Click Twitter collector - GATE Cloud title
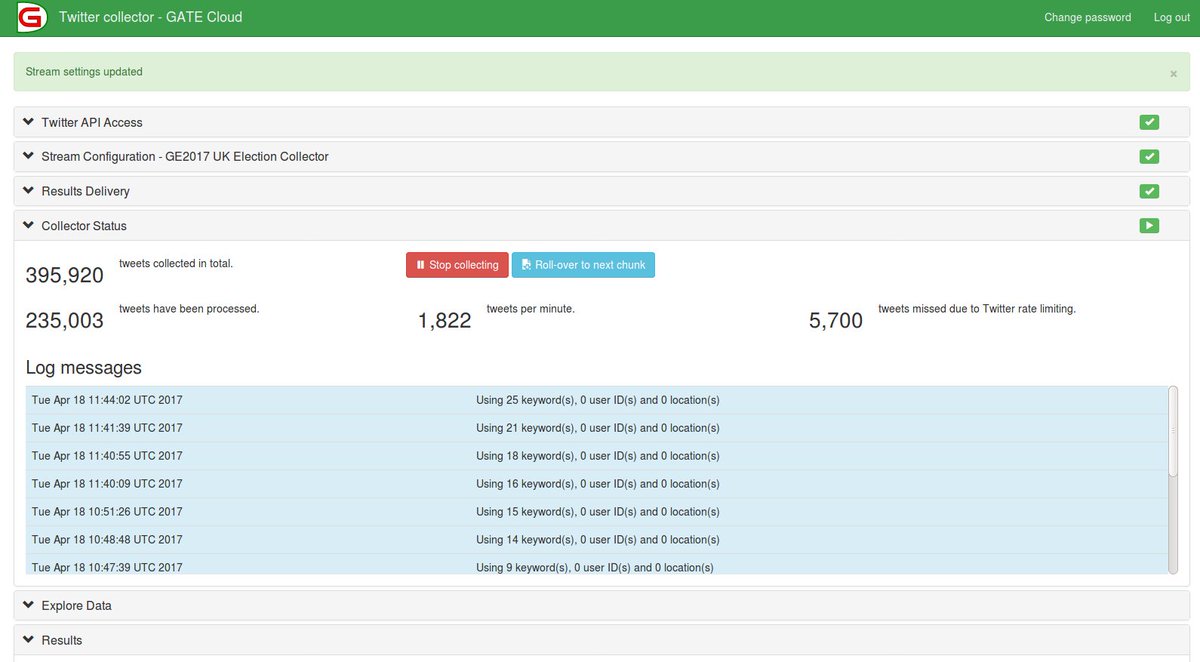The width and height of the screenshot is (1200, 662). (x=150, y=17)
